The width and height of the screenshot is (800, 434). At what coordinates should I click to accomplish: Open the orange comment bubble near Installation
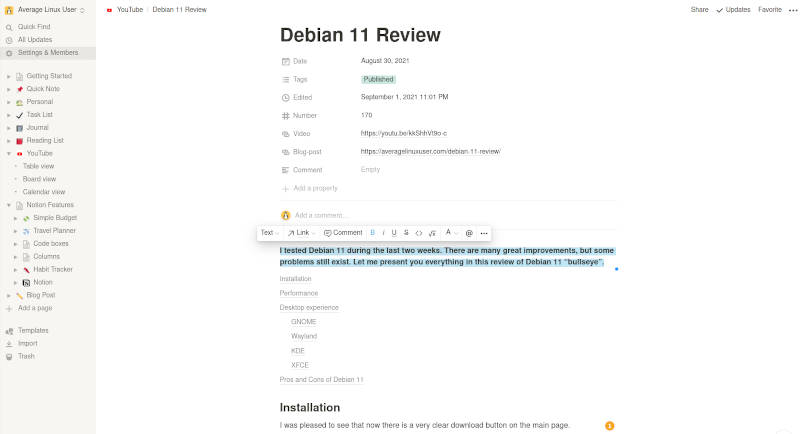point(610,426)
